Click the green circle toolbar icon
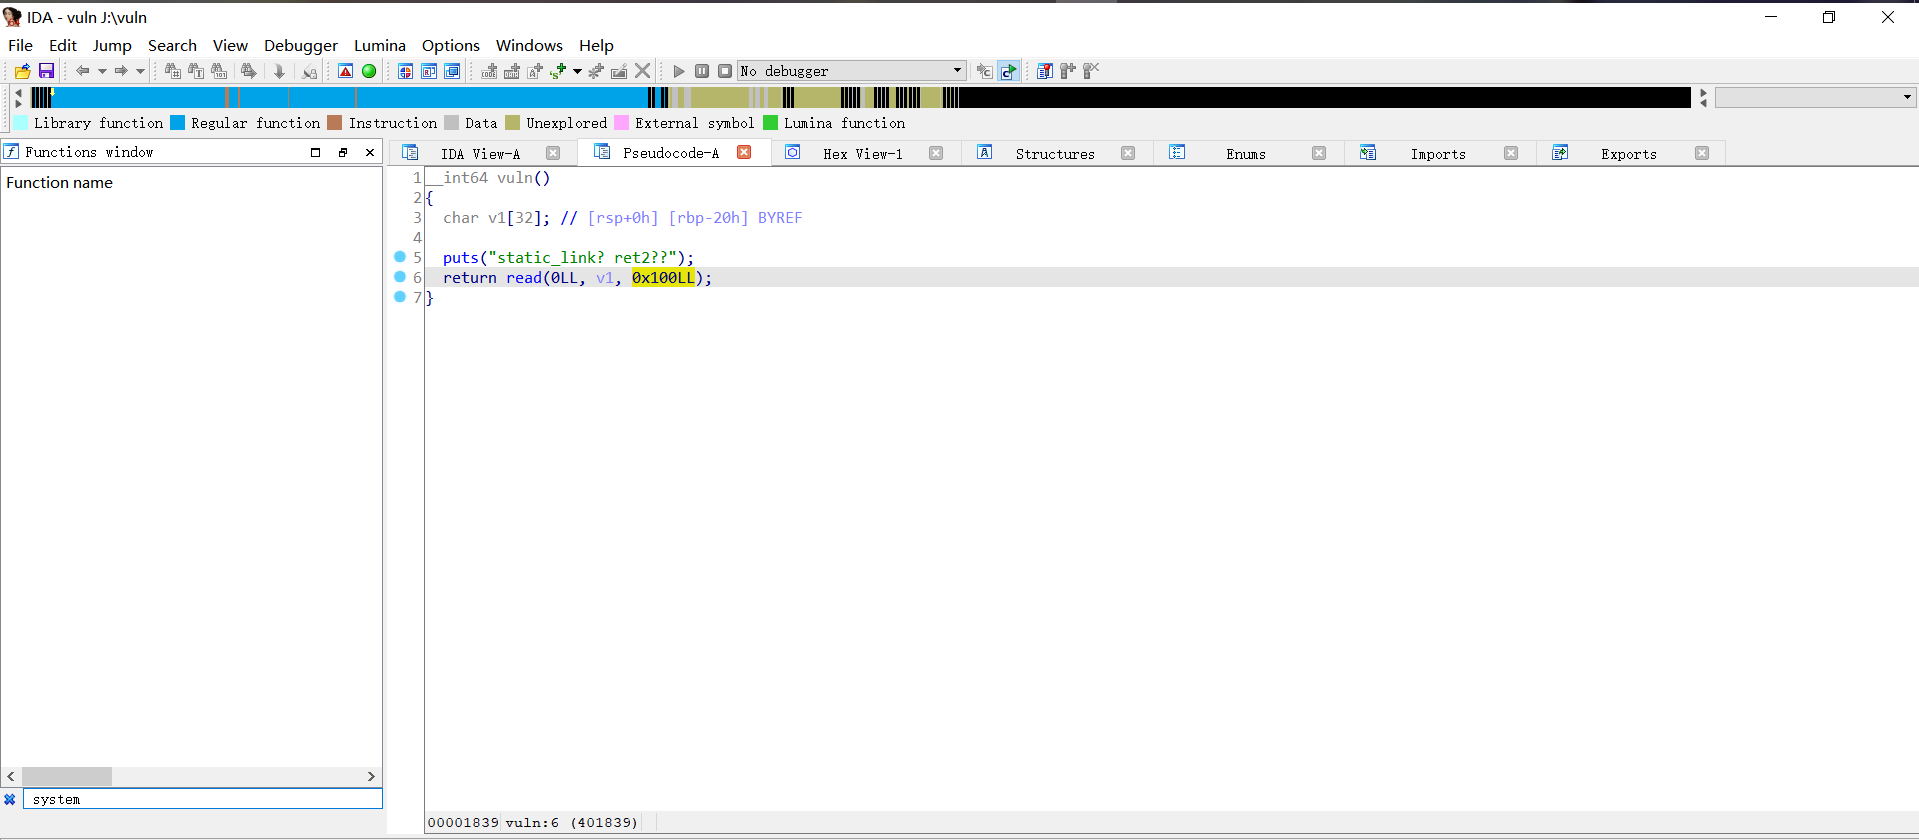Screen dimensions: 1919x840 pyautogui.click(x=369, y=71)
